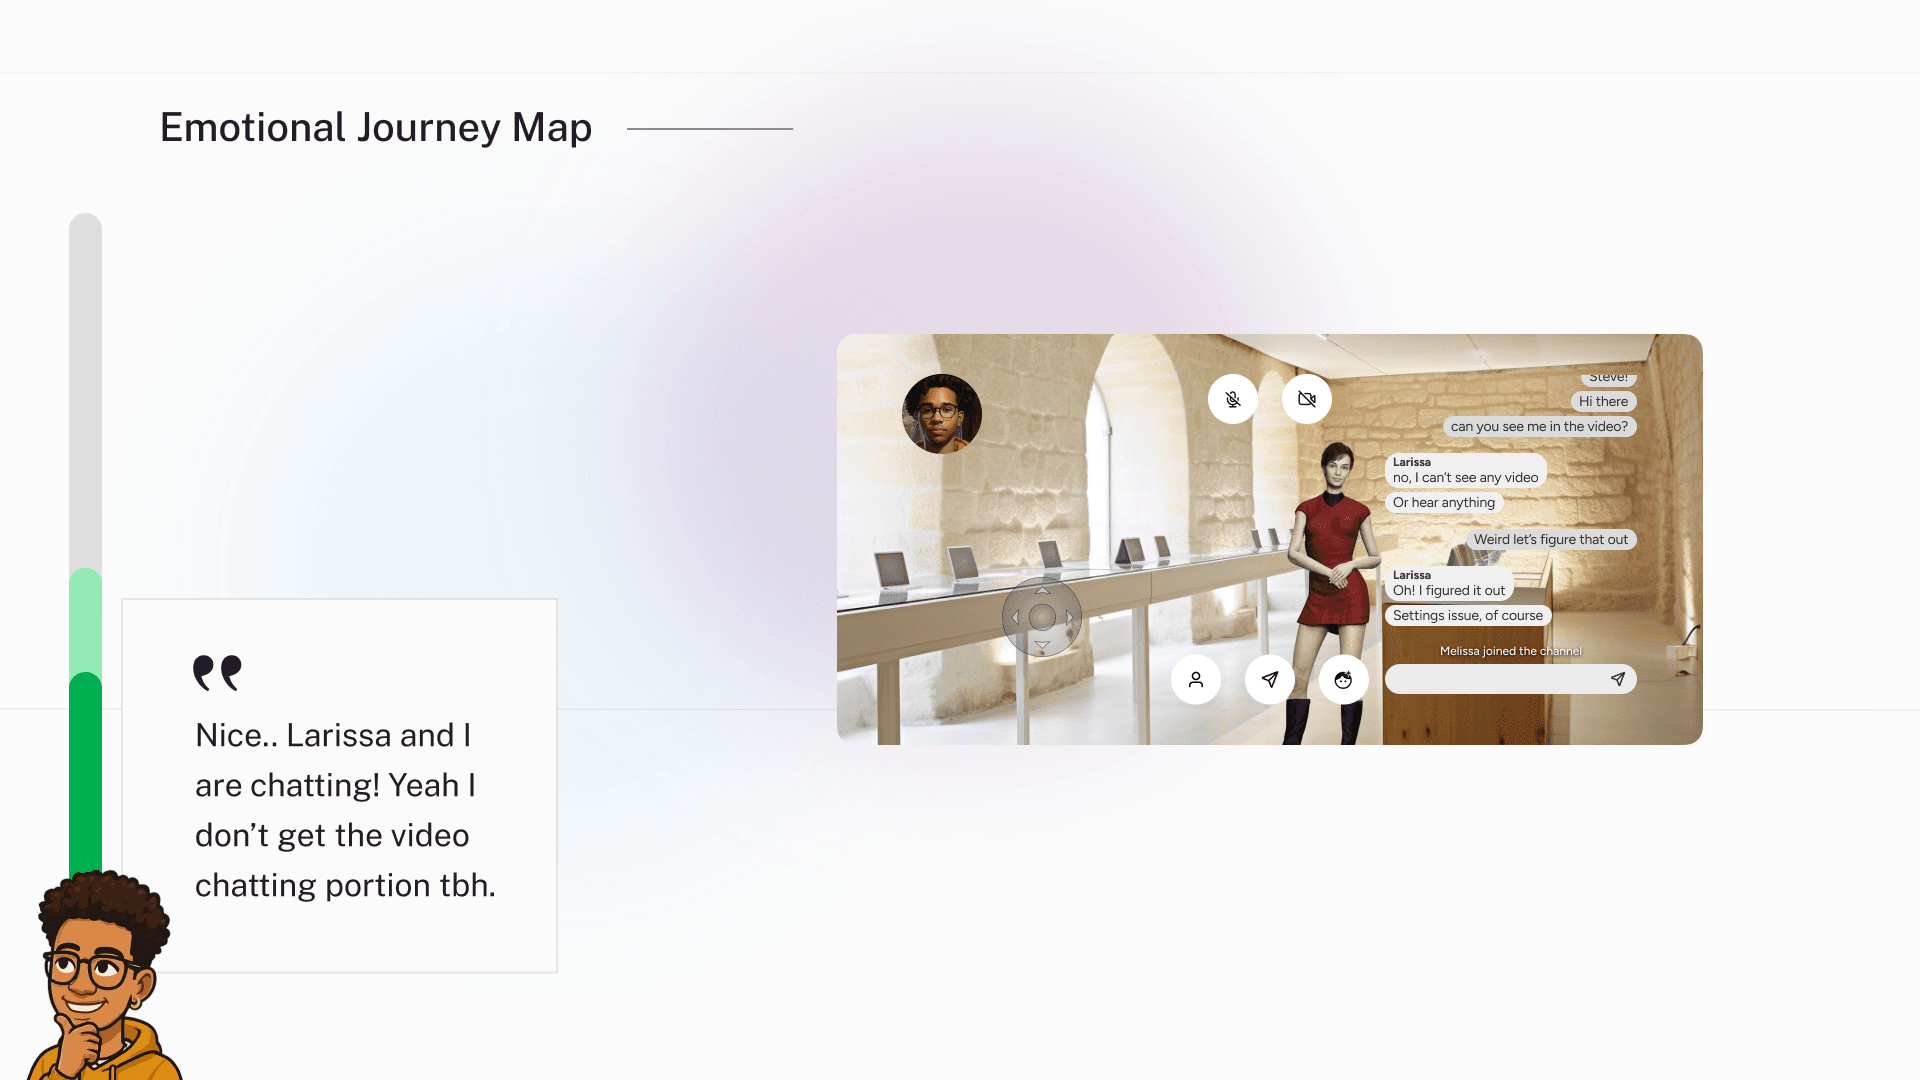Turn on the disabled camera button

[1307, 399]
